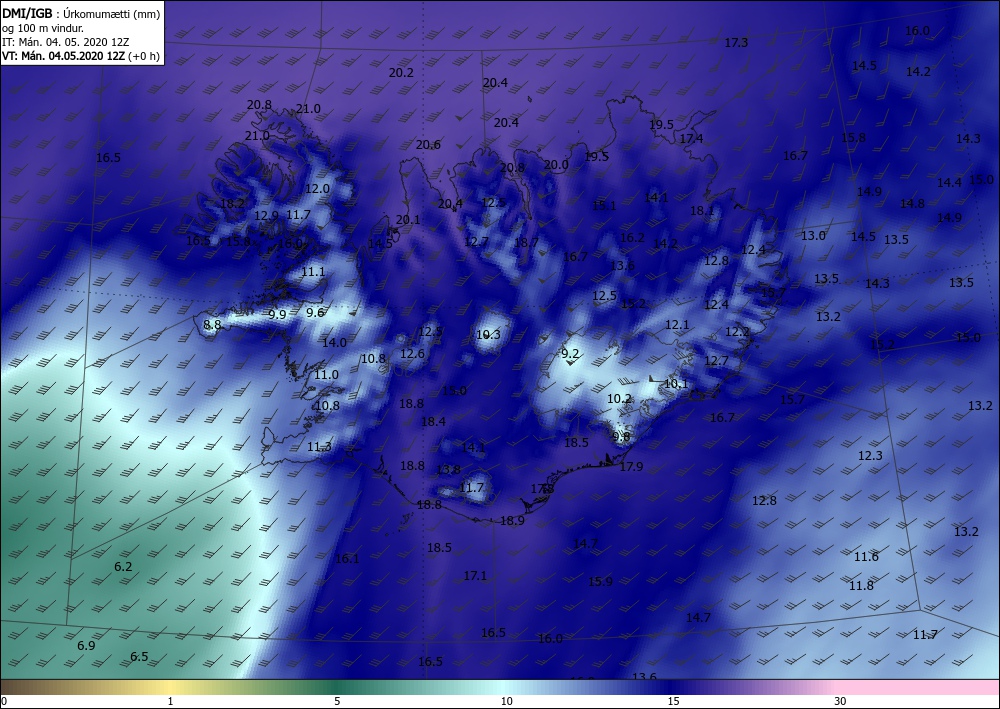Click the 20.2 value on the map
The height and width of the screenshot is (709, 1000).
tap(401, 73)
